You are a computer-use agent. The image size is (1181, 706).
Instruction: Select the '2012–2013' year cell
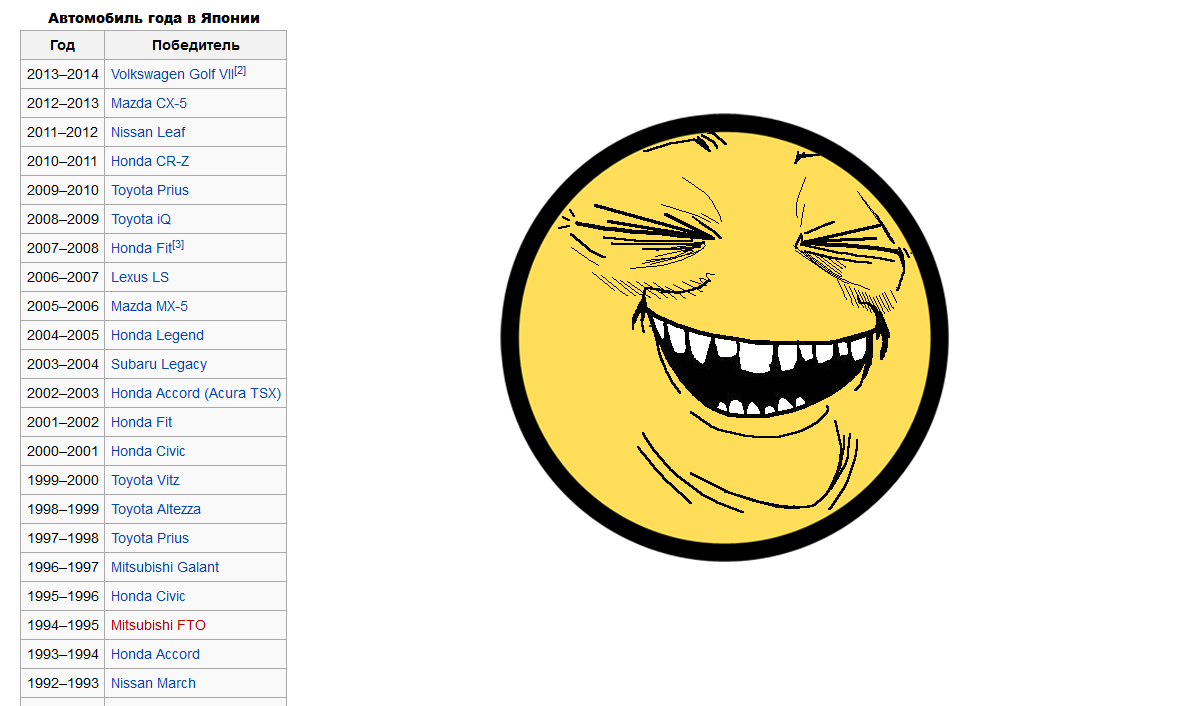pyautogui.click(x=63, y=103)
